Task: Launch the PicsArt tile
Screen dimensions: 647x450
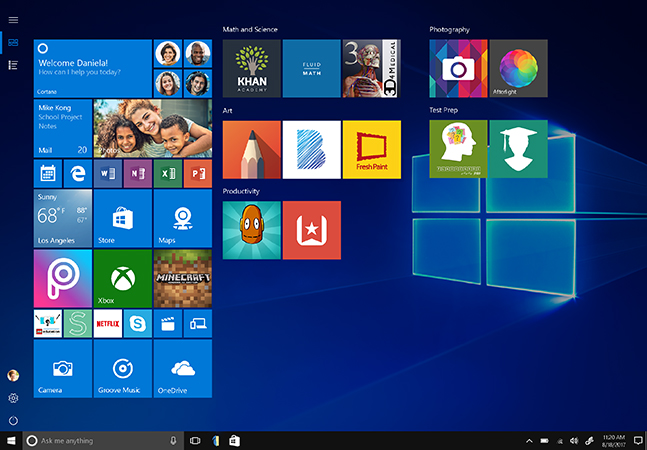Action: coord(63,278)
